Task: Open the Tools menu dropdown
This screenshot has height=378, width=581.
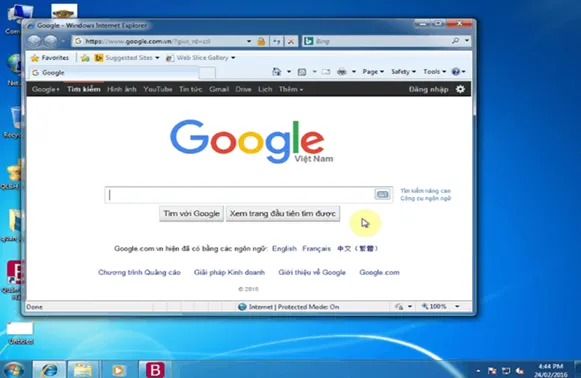Action: click(434, 72)
